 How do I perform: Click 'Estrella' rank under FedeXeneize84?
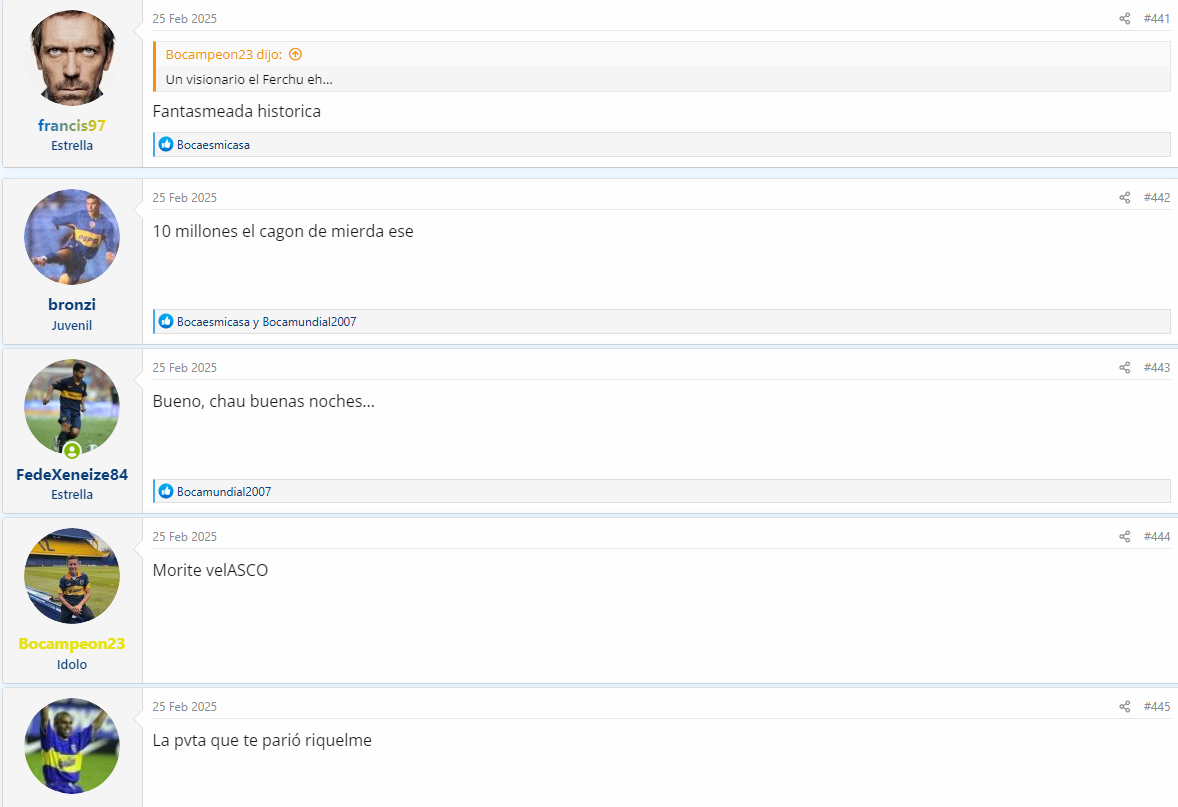[x=72, y=494]
